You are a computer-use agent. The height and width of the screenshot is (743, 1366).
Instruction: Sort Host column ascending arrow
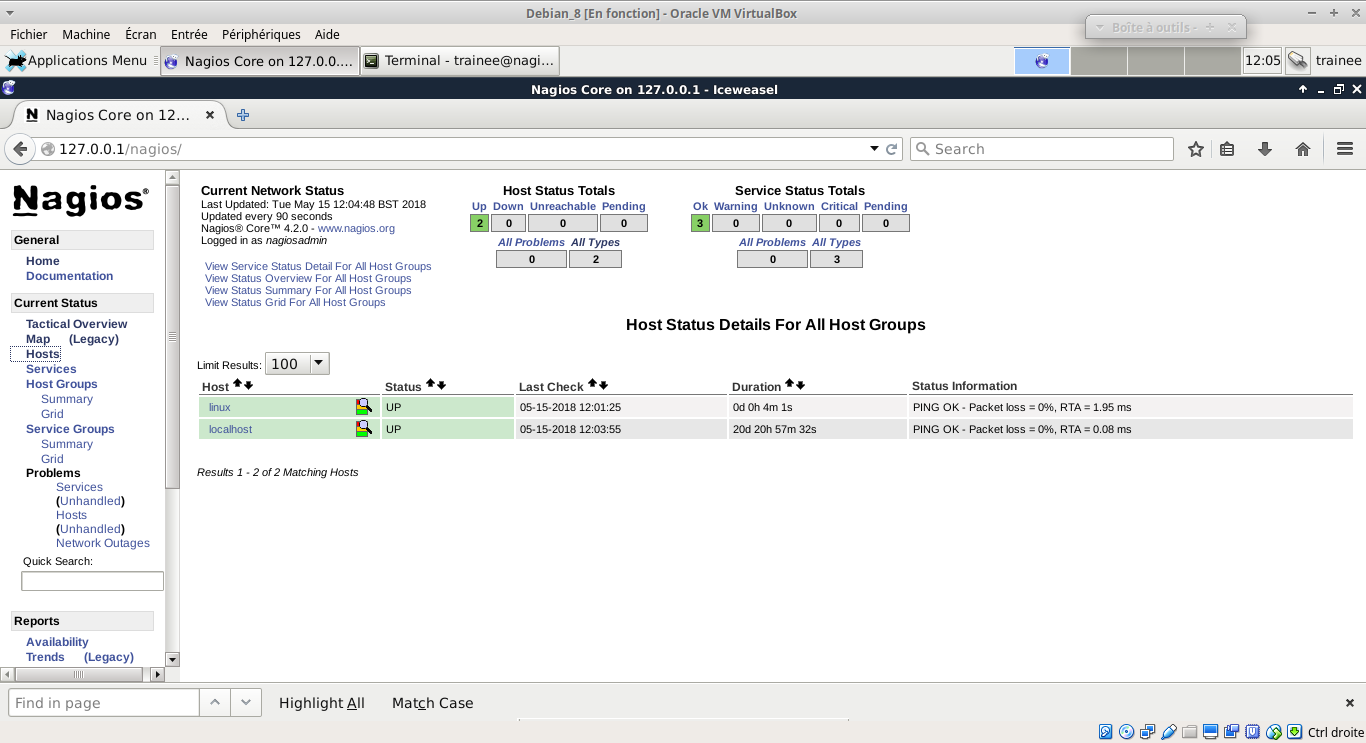pyautogui.click(x=238, y=385)
